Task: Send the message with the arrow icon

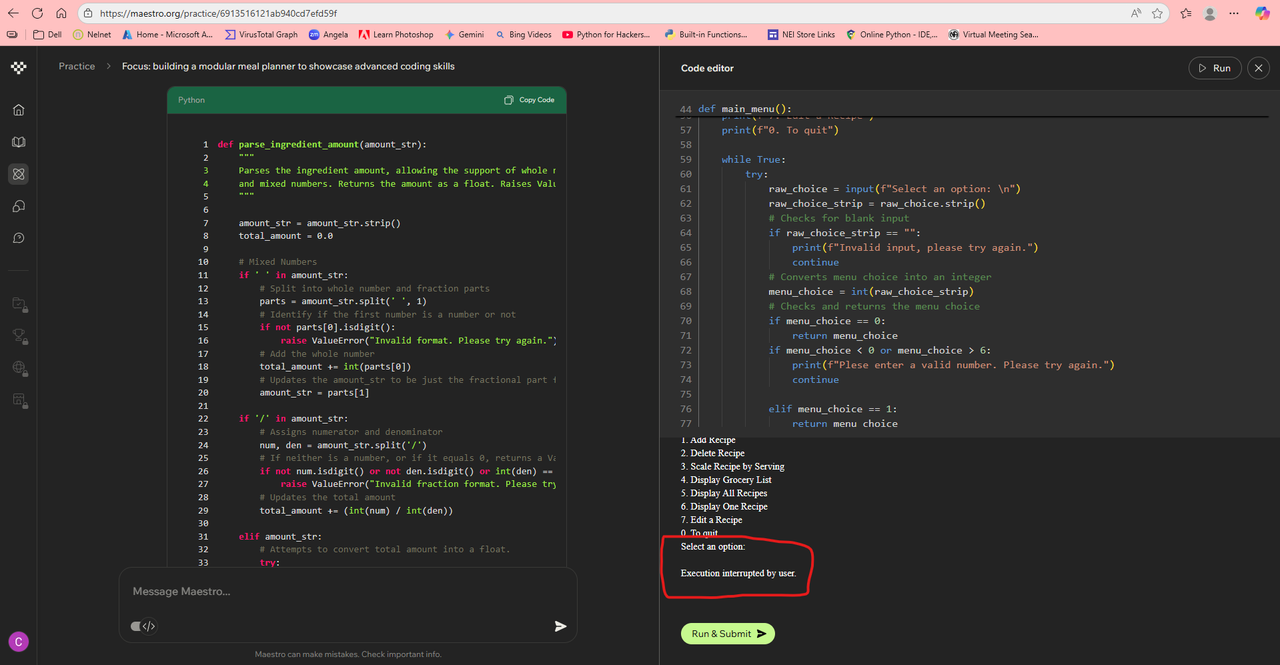Action: coord(560,626)
